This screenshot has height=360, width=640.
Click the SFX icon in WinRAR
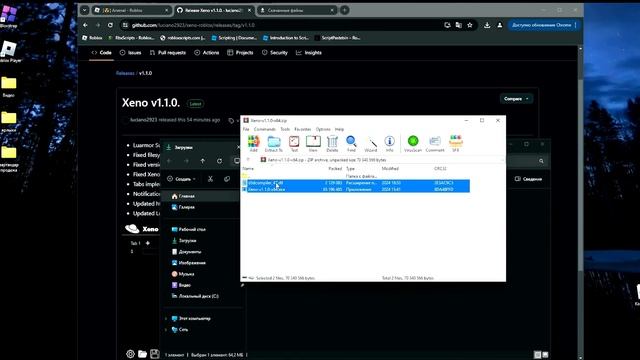click(456, 143)
